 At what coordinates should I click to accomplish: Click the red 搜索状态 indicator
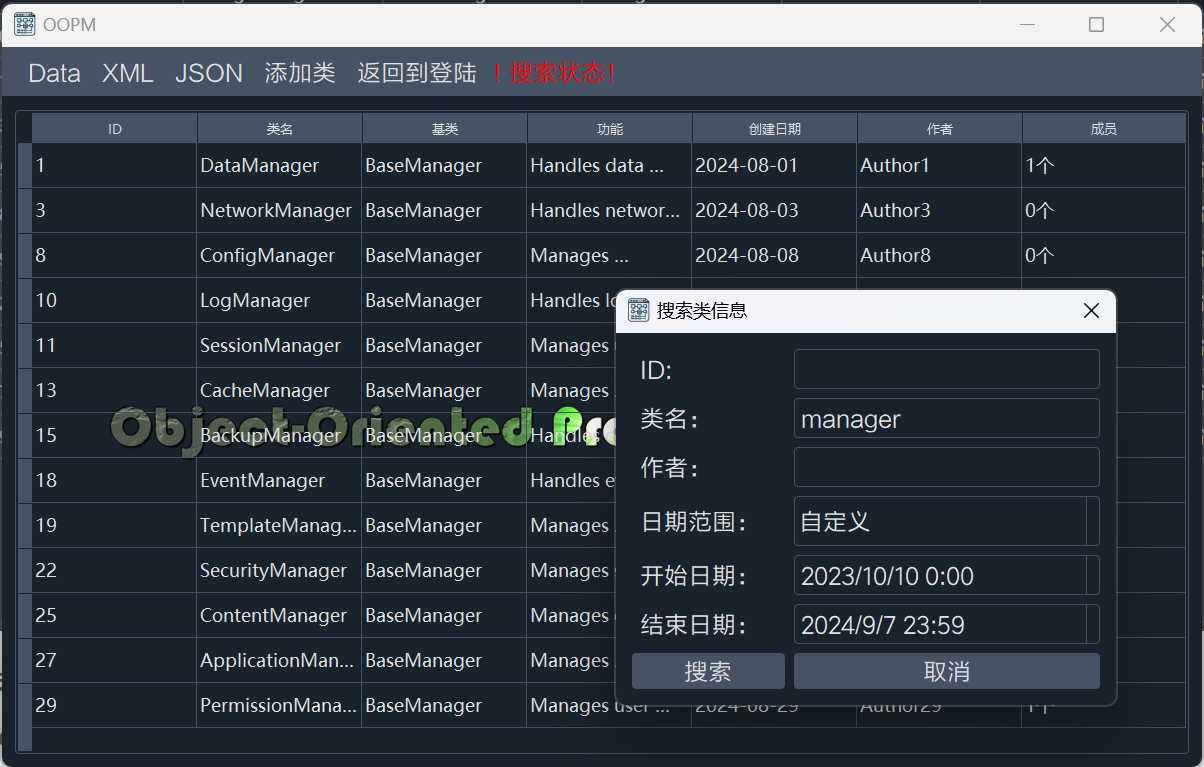[x=555, y=73]
